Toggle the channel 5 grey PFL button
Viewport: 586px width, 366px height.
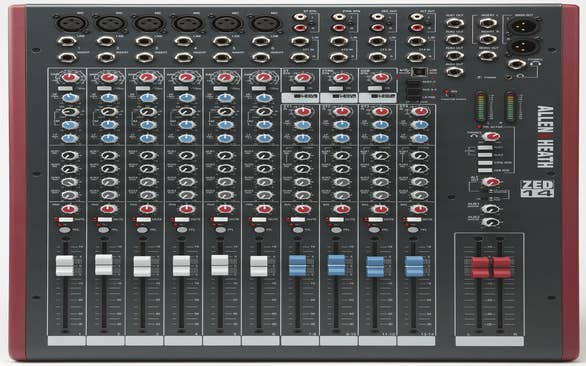pos(220,230)
